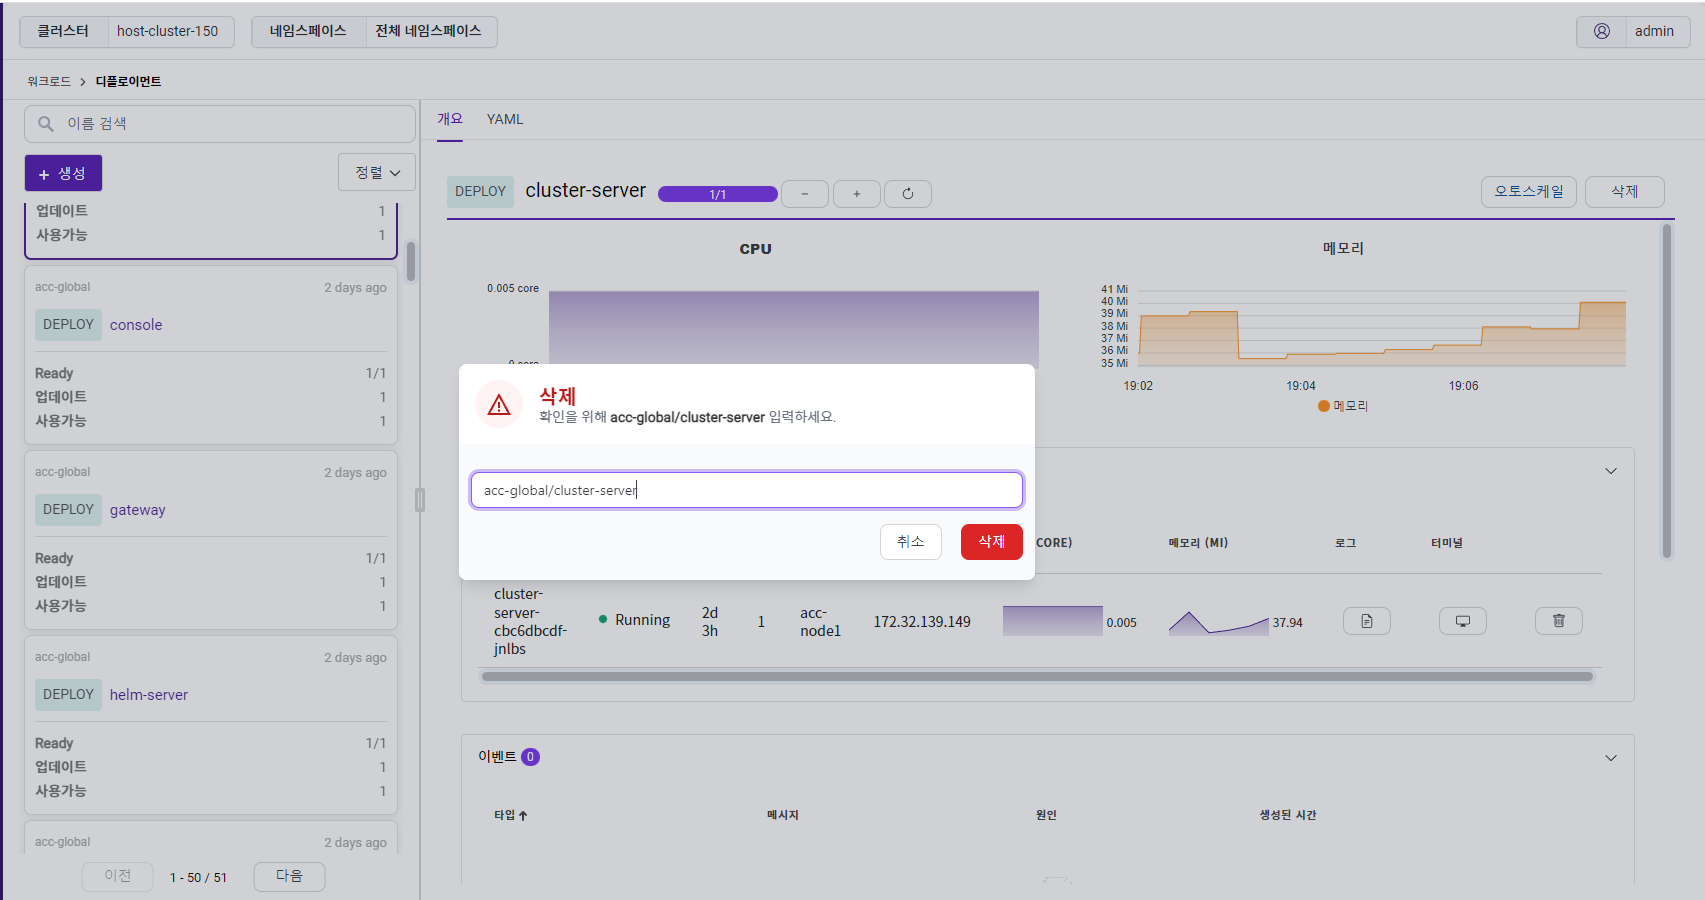The width and height of the screenshot is (1705, 900).
Task: Open the 오토스케일 autoscale button
Action: 1529,192
